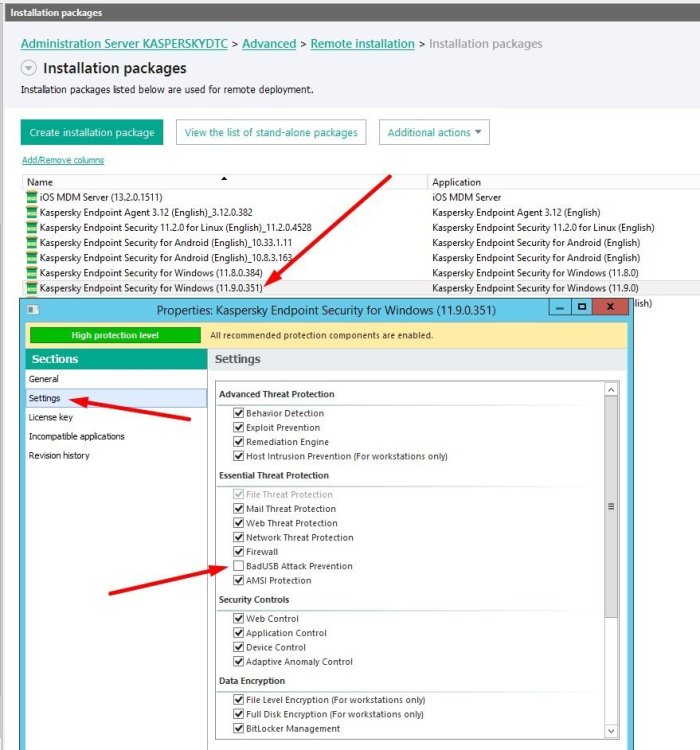Click the Windows 11.8.0.384 package icon

coord(32,273)
